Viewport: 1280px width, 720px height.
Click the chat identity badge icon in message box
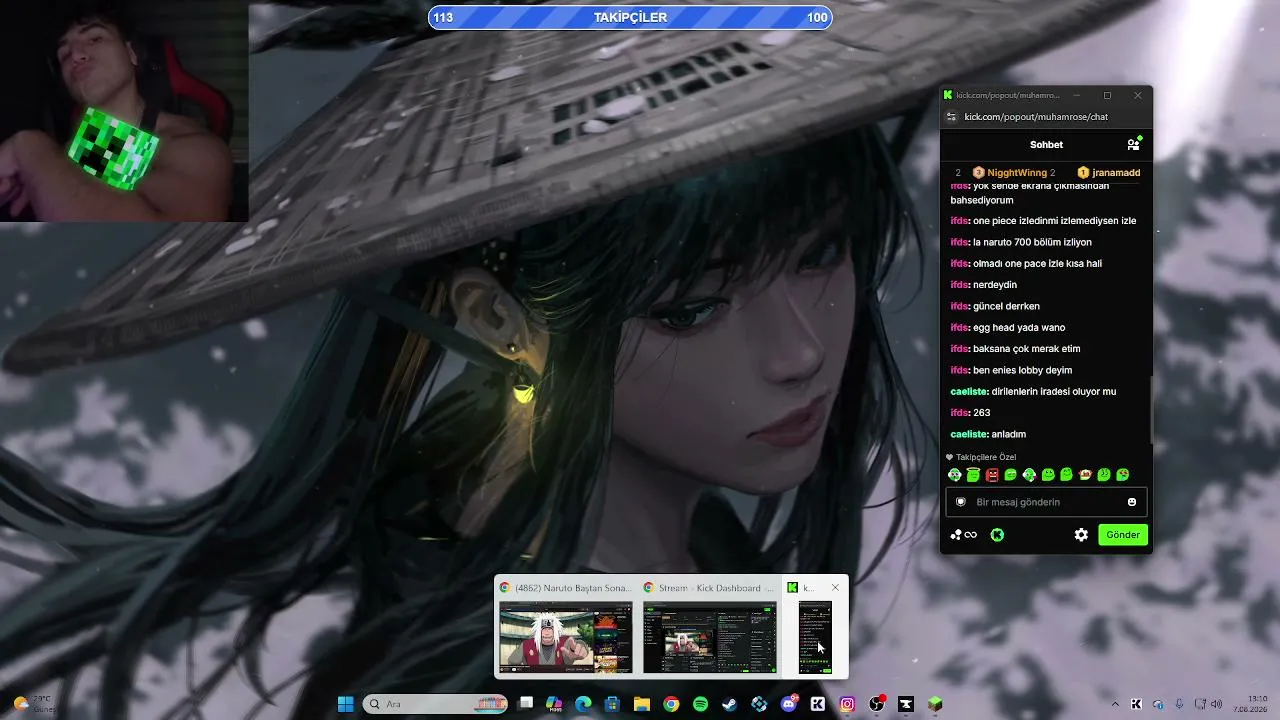click(x=961, y=502)
